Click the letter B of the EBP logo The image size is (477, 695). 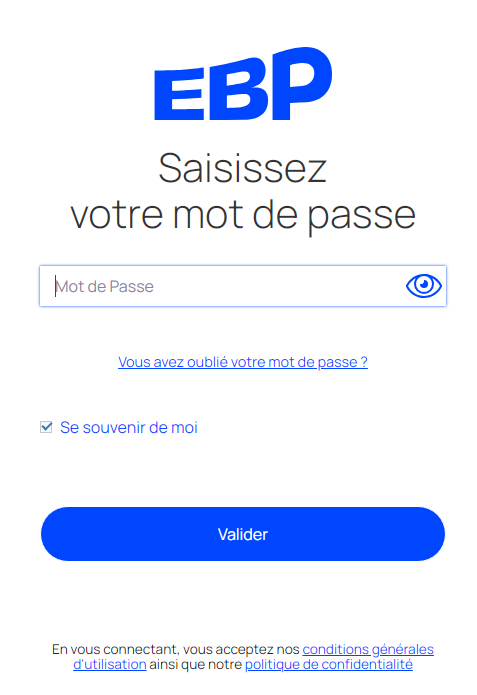click(237, 89)
